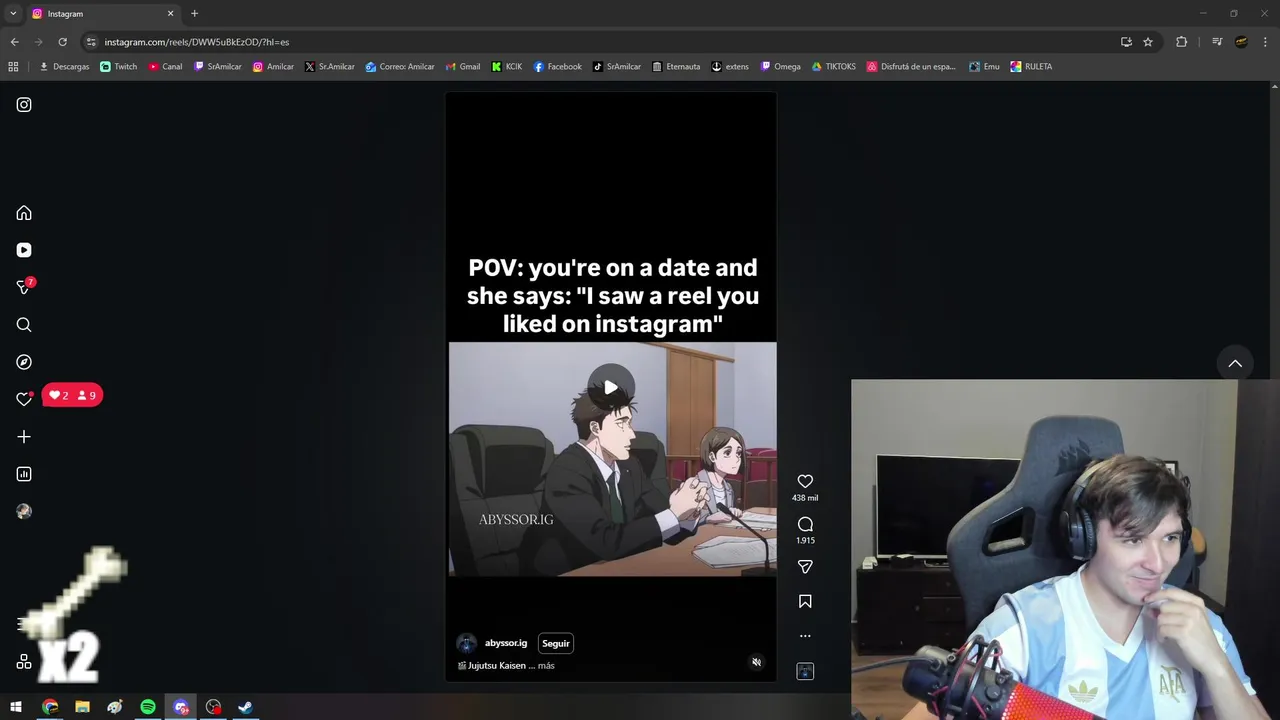The height and width of the screenshot is (720, 1280).
Task: Click the notification bubble with 2 likes
Action: [x=72, y=396]
